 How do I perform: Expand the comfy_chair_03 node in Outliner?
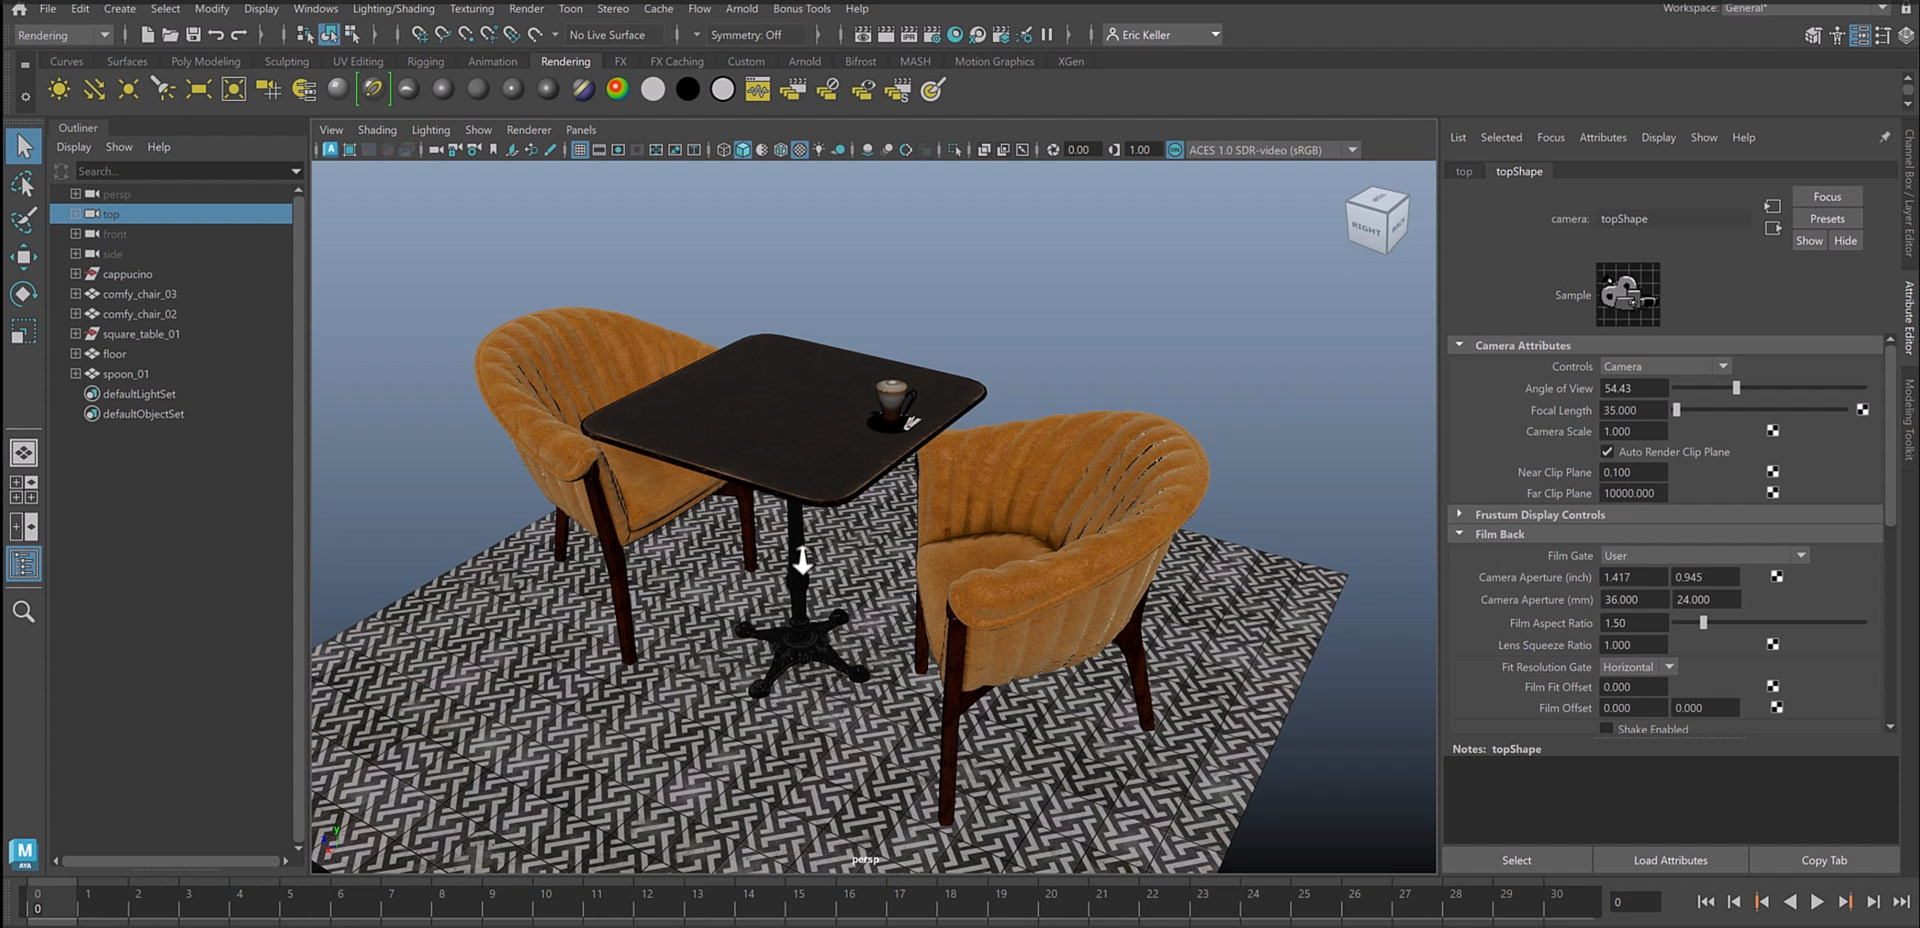[x=75, y=294]
